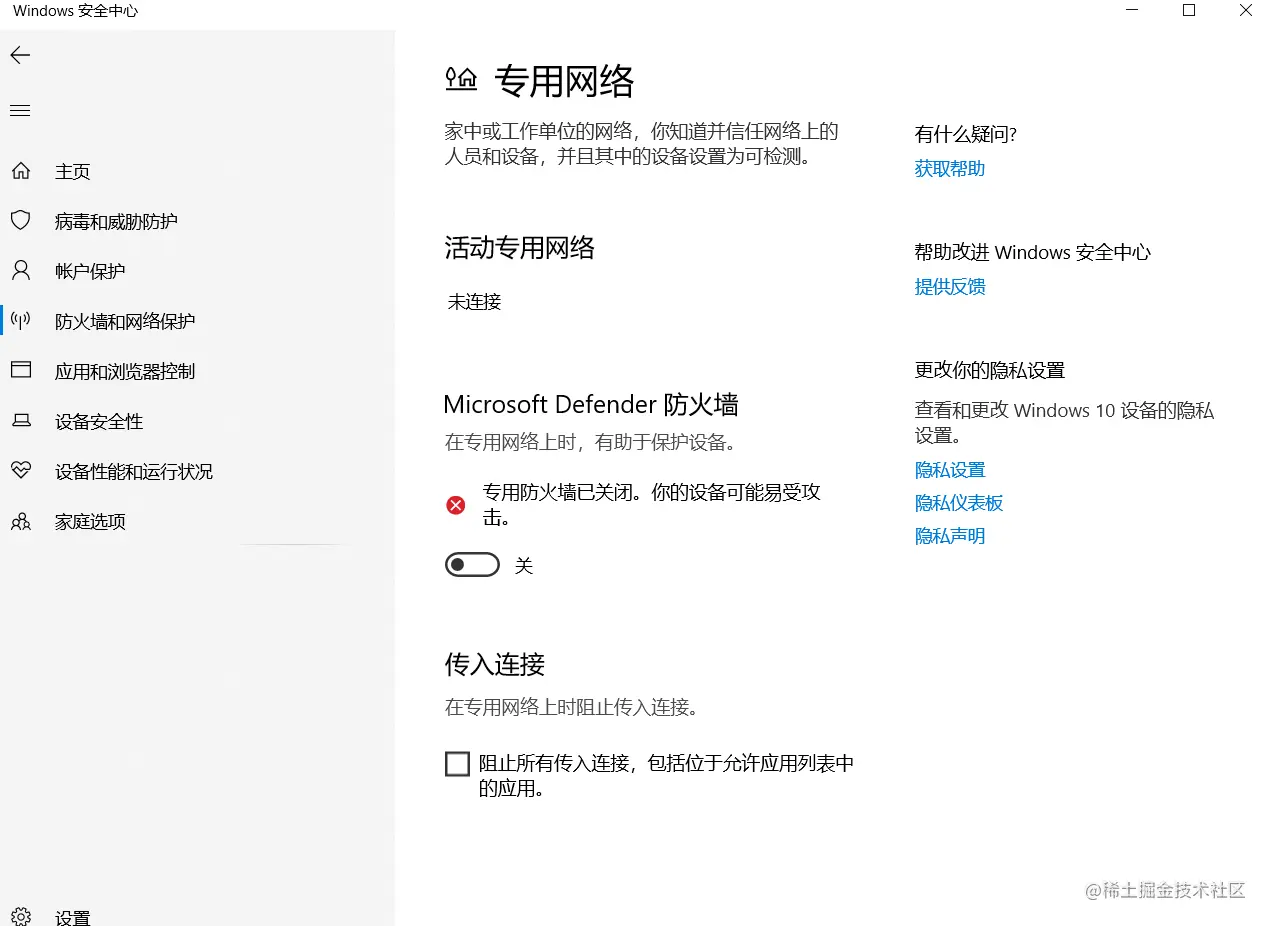Click the Microsoft Defender 防火墙 heading
1271x926 pixels.
tap(591, 404)
